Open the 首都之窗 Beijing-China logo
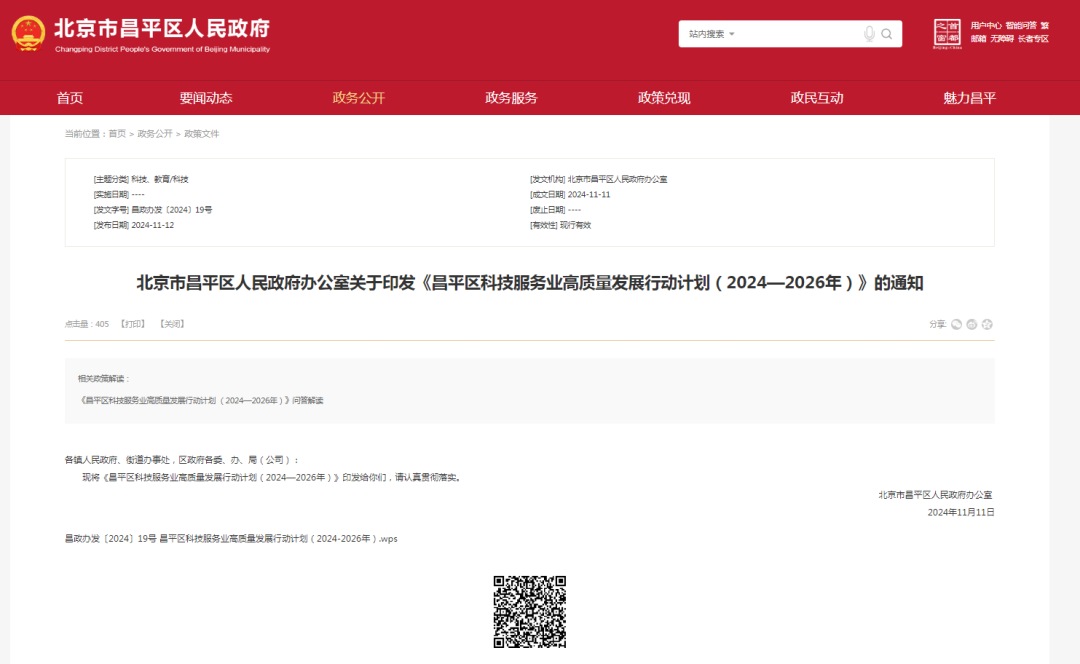This screenshot has width=1080, height=664. tap(947, 33)
